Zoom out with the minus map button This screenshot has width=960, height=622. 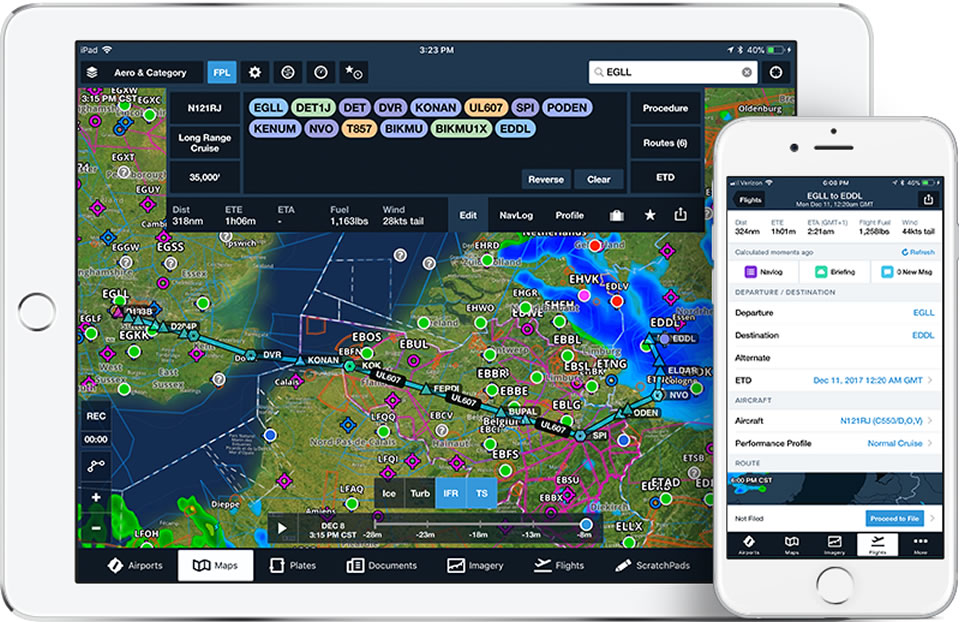point(96,528)
